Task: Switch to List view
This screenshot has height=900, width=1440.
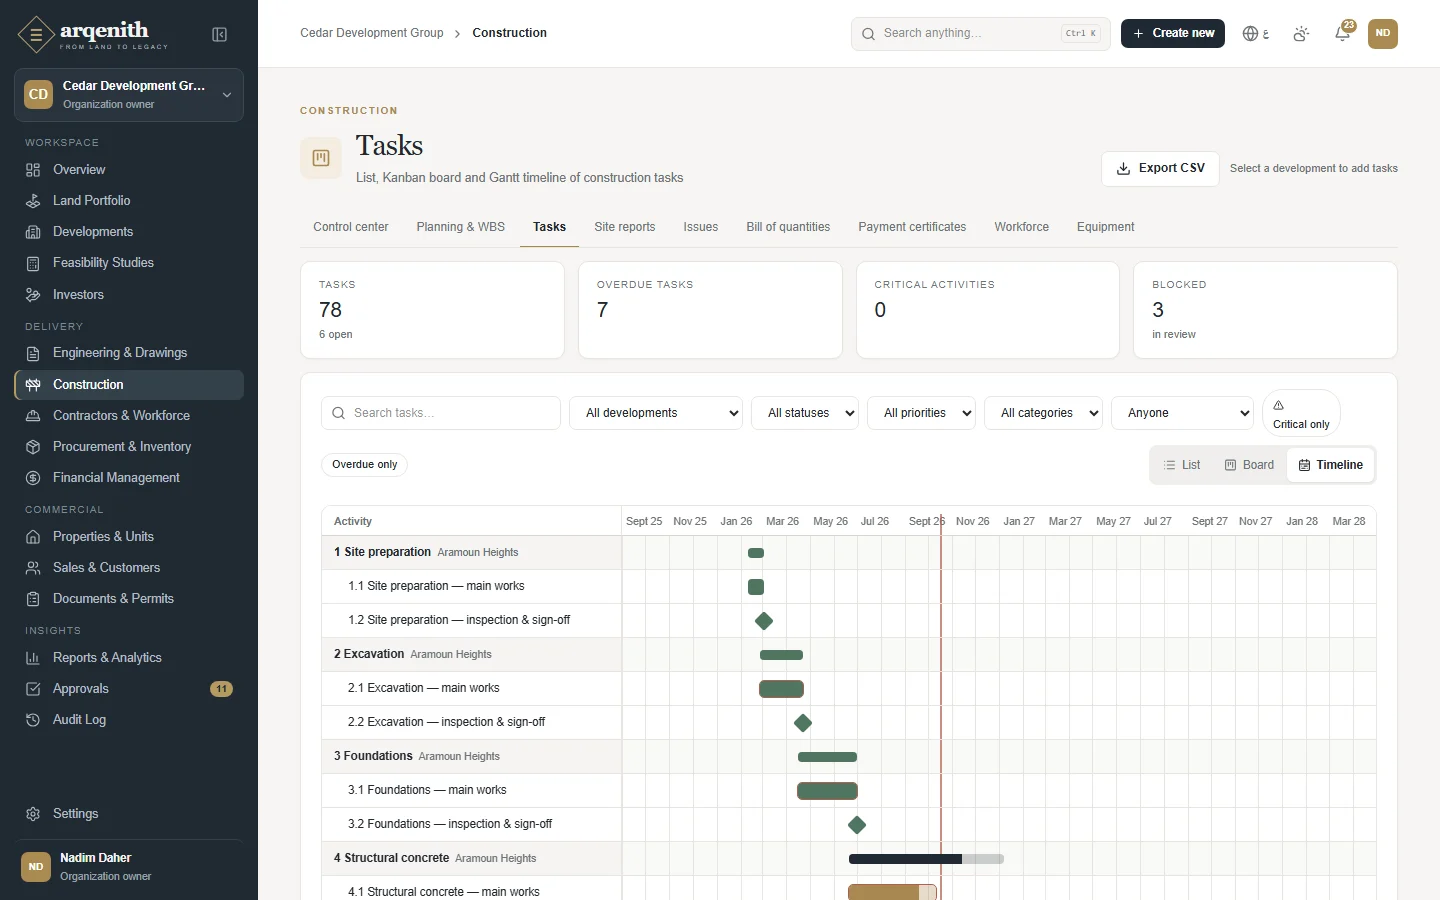Action: tap(1182, 465)
